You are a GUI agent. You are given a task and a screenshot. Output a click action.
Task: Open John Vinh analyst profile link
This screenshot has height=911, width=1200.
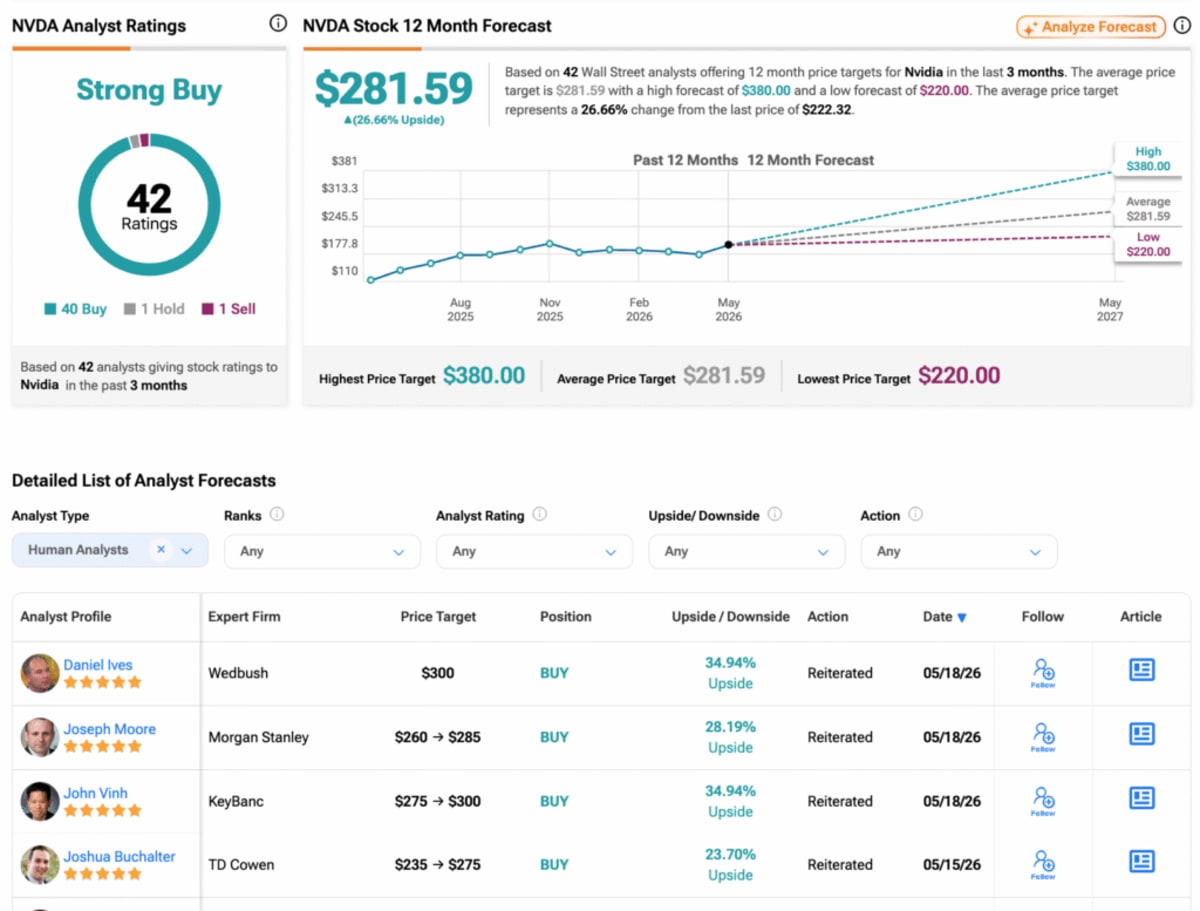(x=96, y=793)
